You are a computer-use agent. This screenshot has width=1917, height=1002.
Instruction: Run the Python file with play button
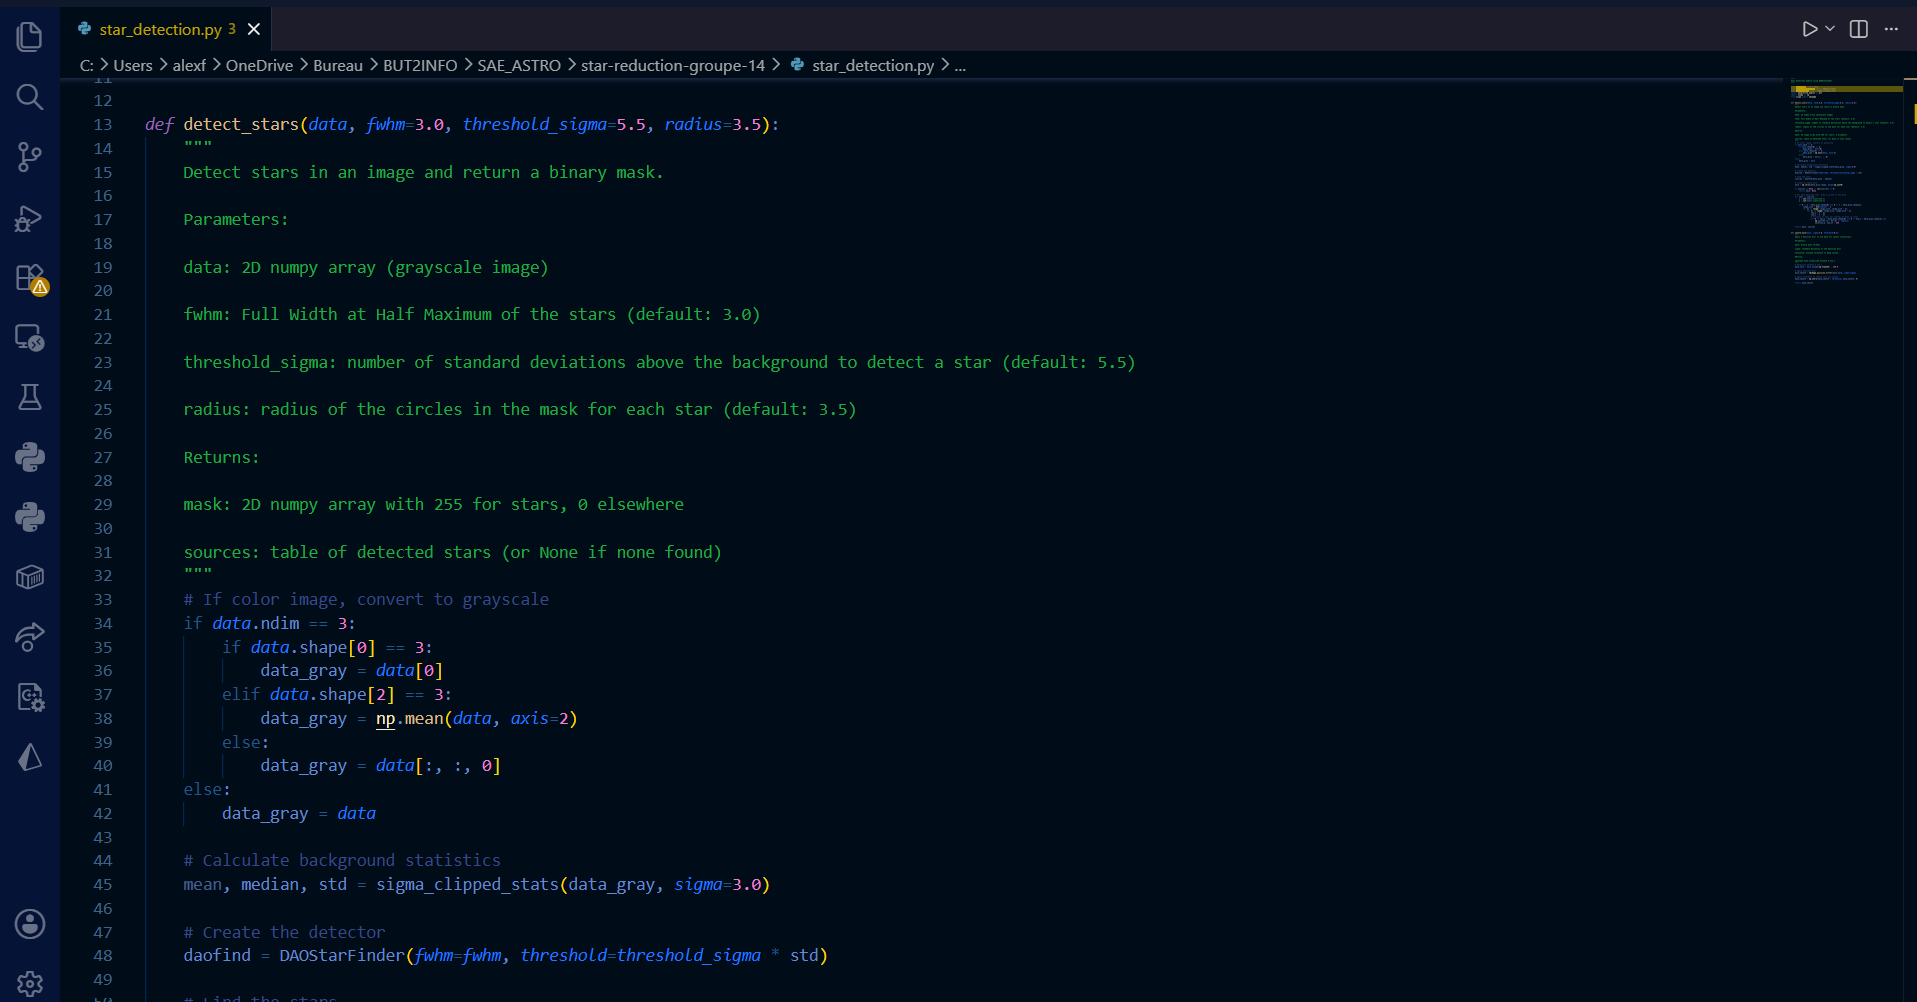[x=1809, y=29]
